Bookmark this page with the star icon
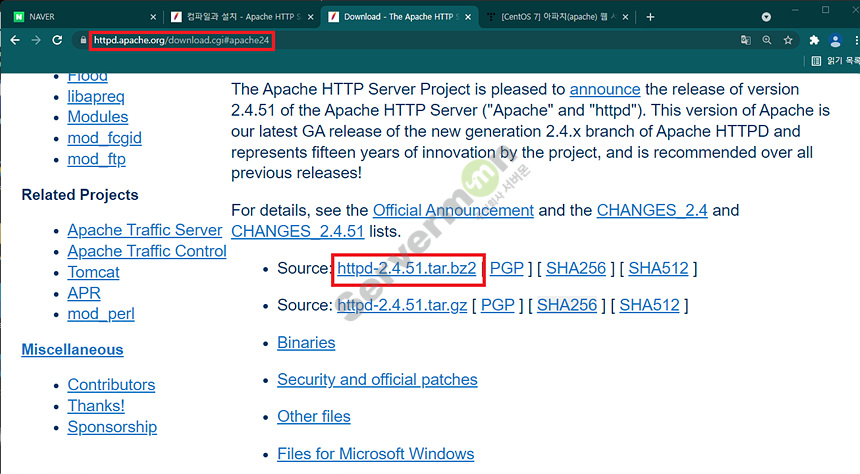This screenshot has width=860, height=474. 788,40
